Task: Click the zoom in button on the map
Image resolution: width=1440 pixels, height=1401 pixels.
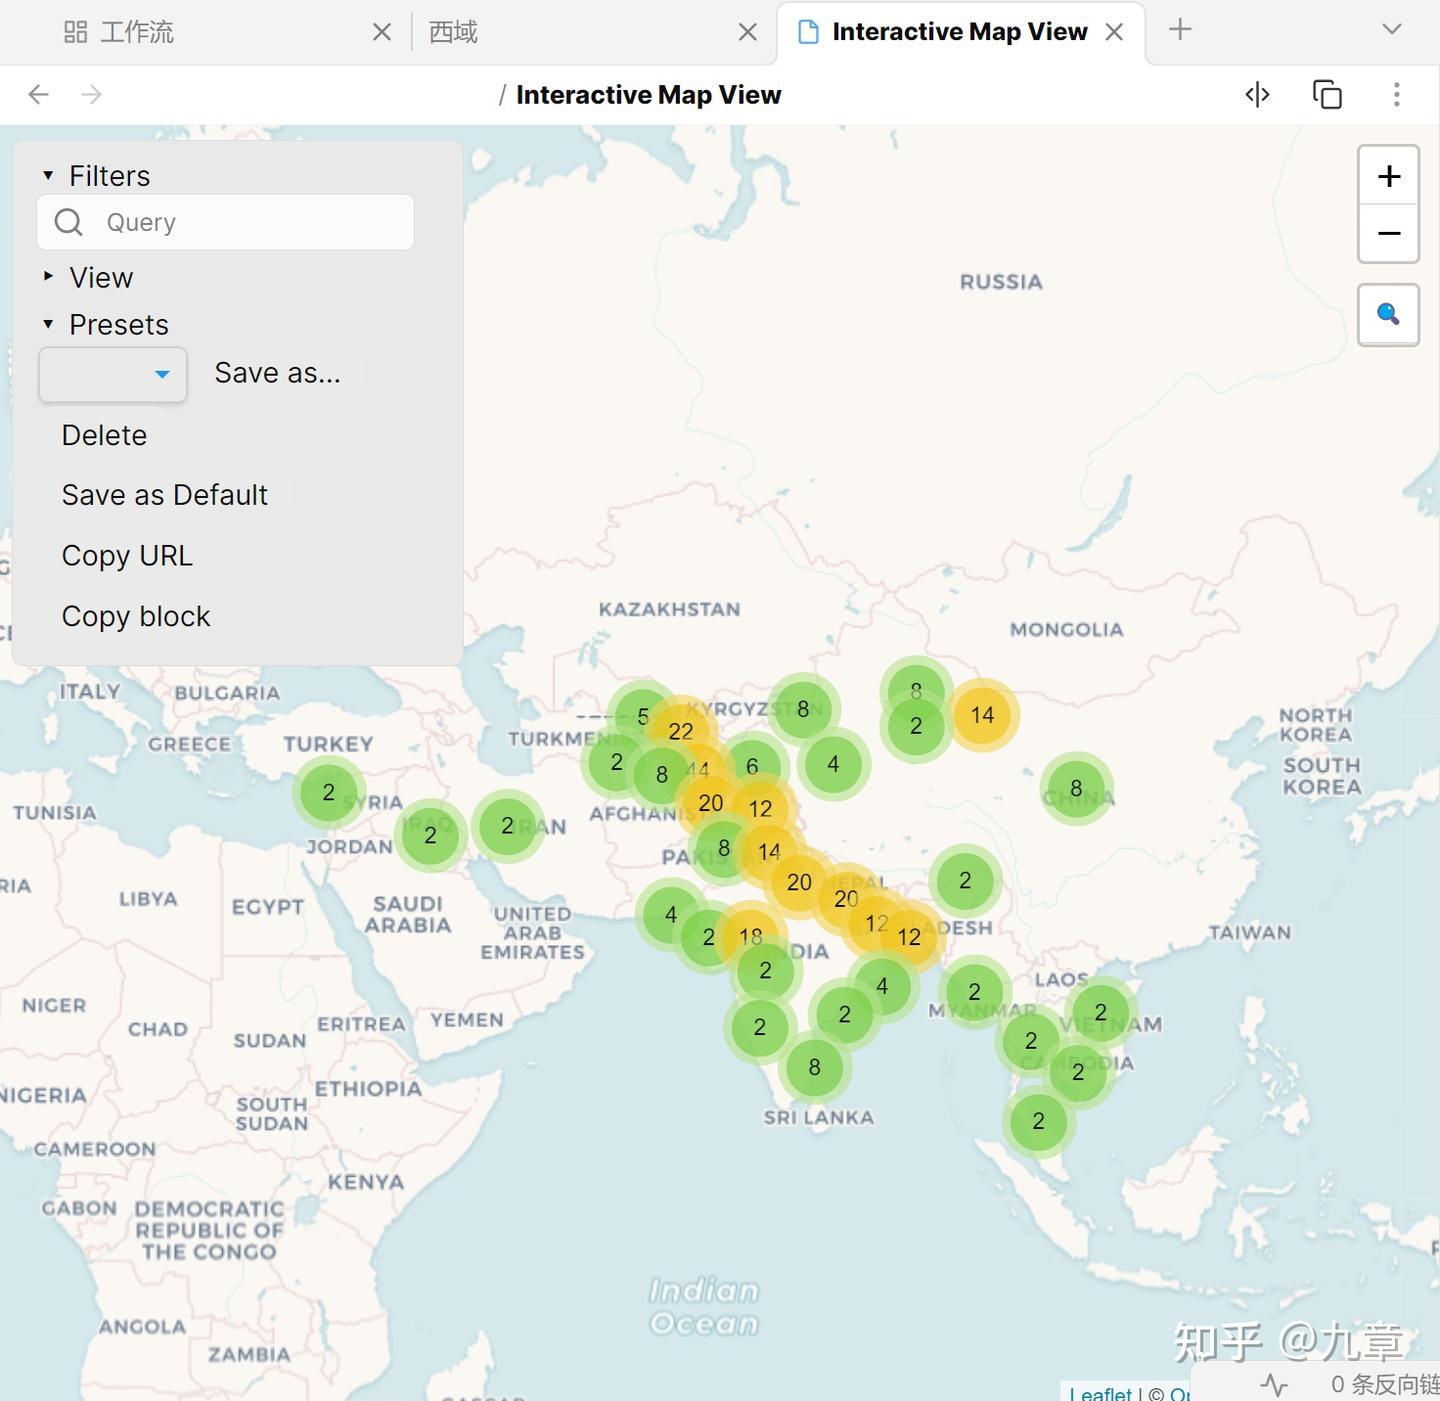Action: point(1388,176)
